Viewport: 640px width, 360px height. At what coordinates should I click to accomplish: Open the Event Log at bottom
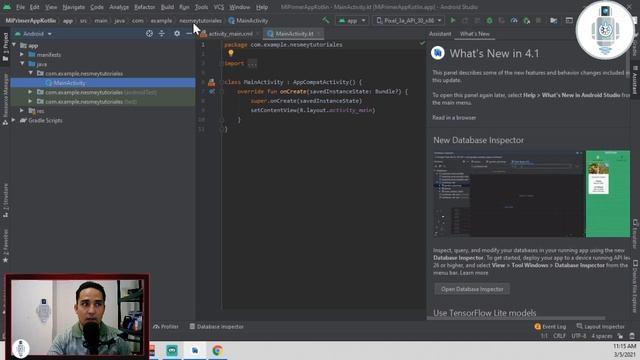coord(550,327)
